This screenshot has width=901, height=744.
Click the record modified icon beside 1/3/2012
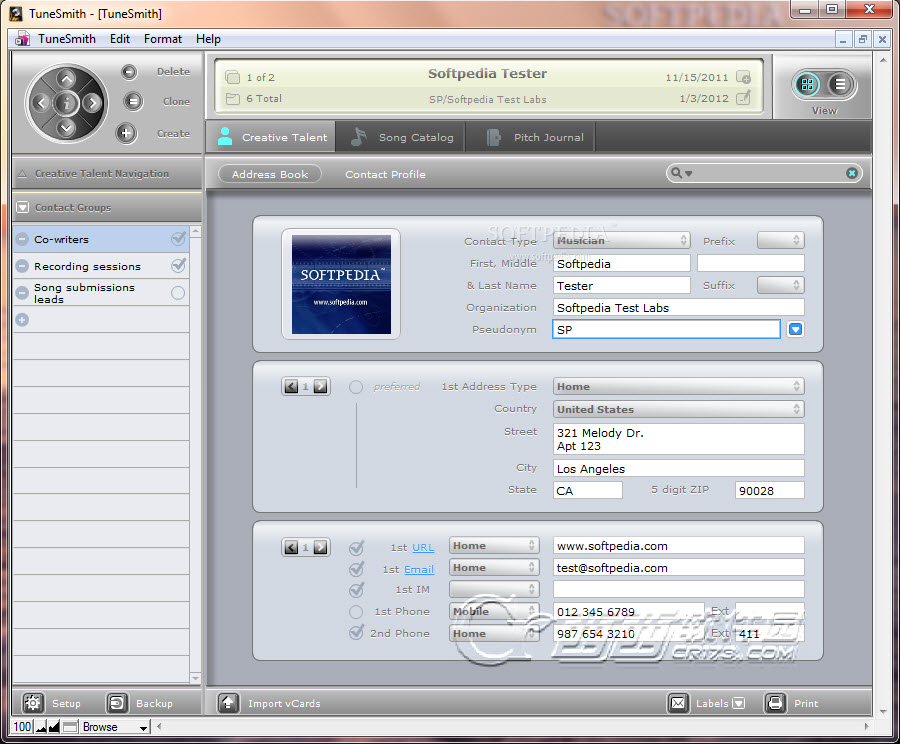(744, 98)
